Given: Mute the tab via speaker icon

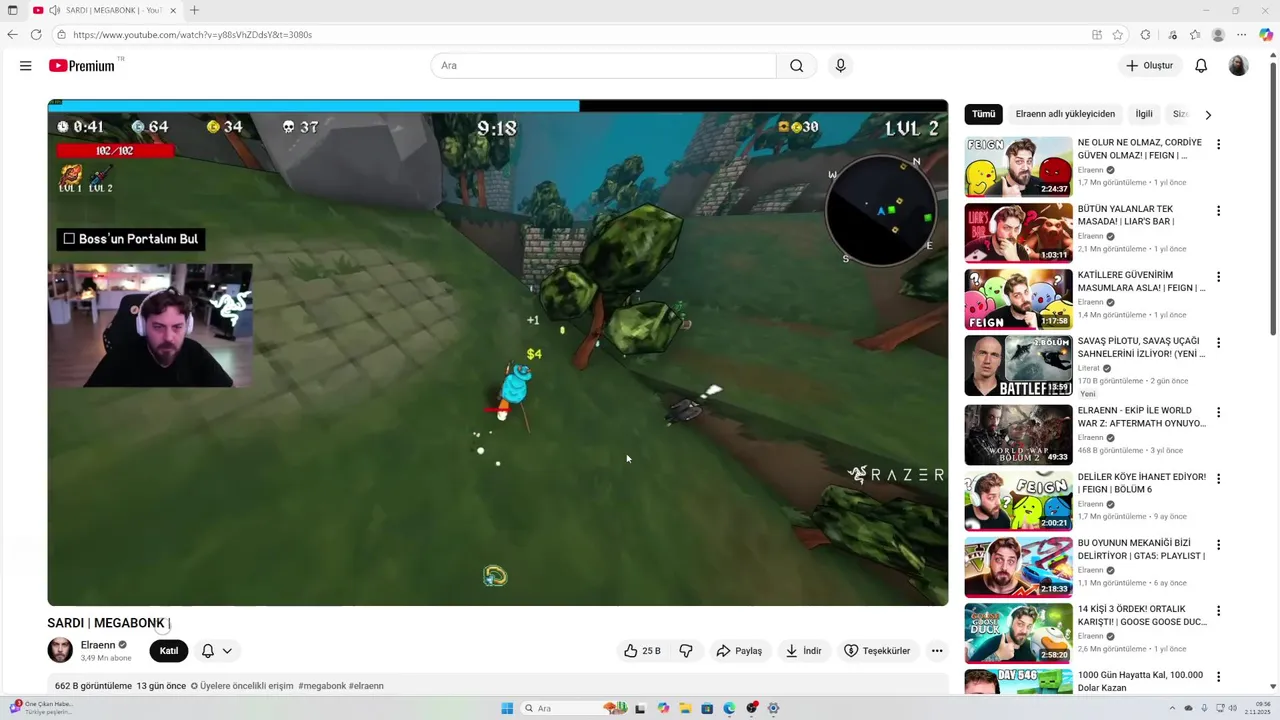Looking at the screenshot, I should (x=54, y=10).
